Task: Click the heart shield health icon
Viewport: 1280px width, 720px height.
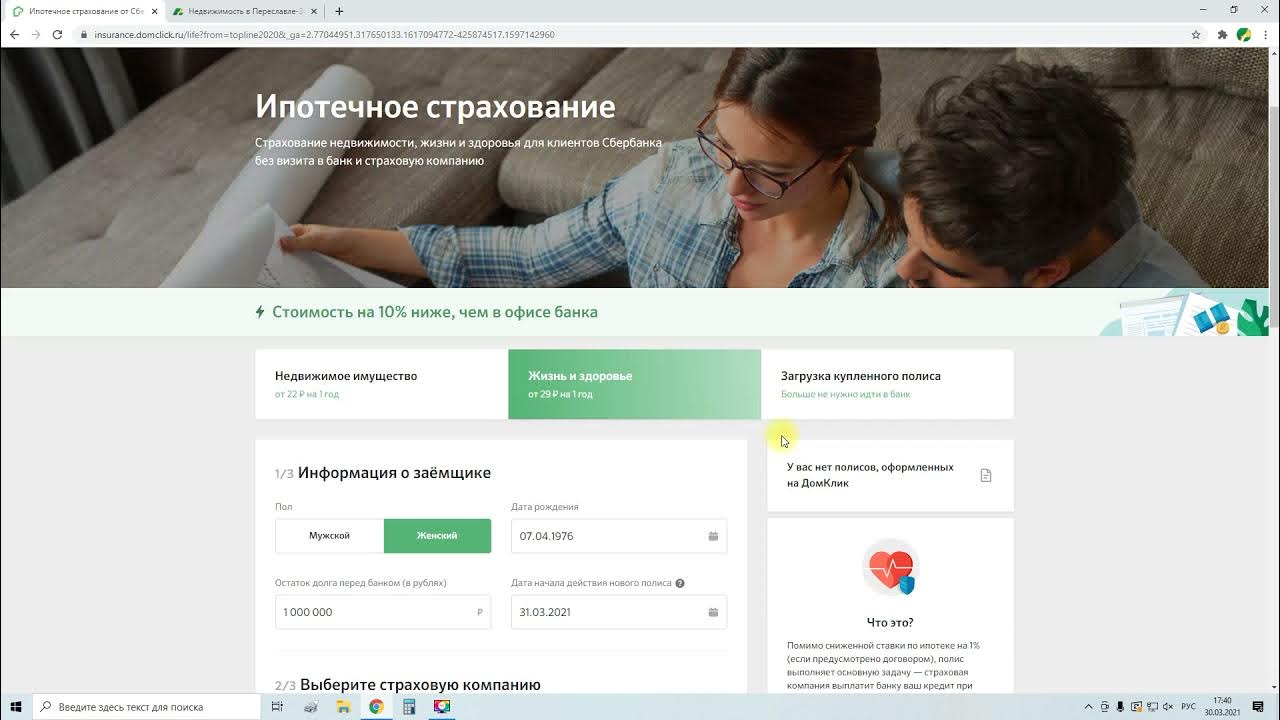Action: coord(890,568)
